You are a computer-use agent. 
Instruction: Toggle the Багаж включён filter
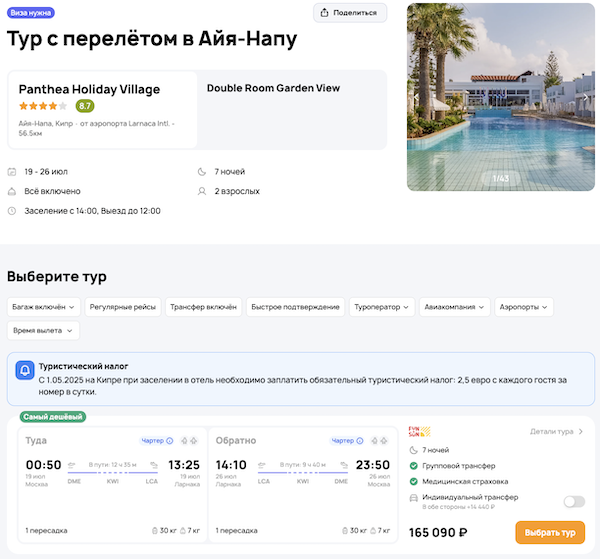(x=41, y=307)
